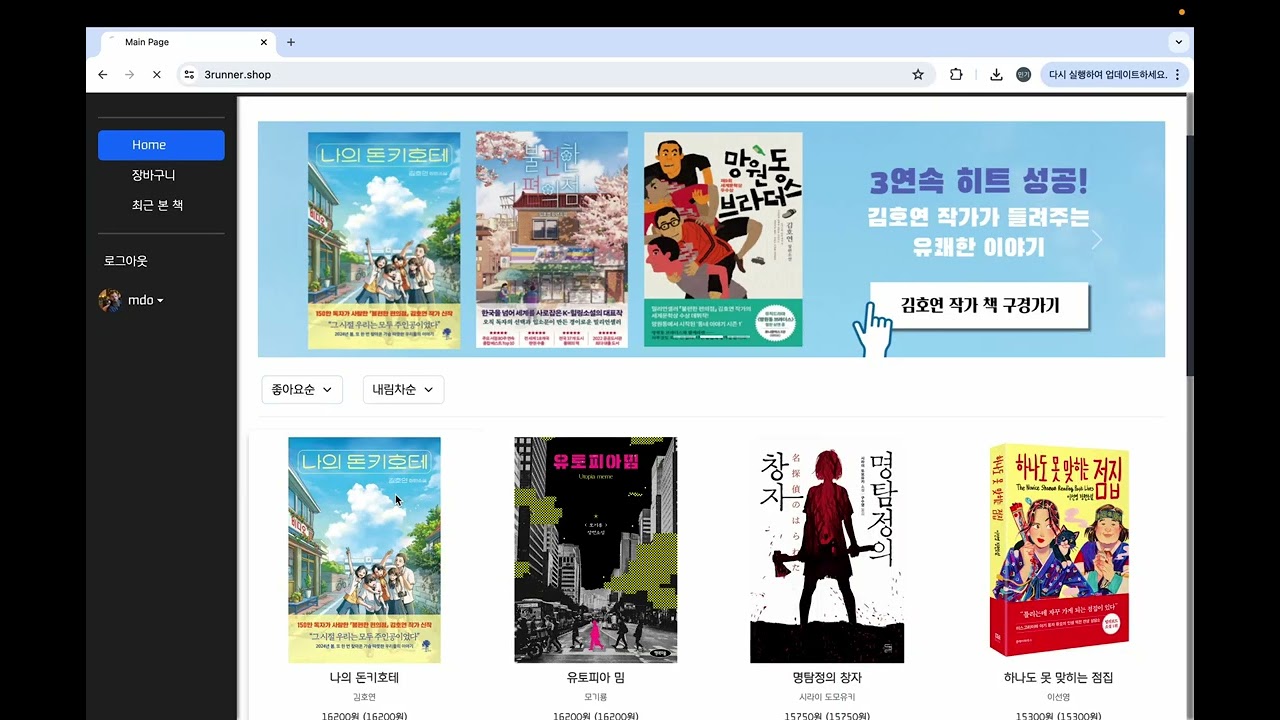The width and height of the screenshot is (1280, 720).
Task: Open the 하나도 못 맞히는 점집 cover image
Action: pyautogui.click(x=1059, y=550)
